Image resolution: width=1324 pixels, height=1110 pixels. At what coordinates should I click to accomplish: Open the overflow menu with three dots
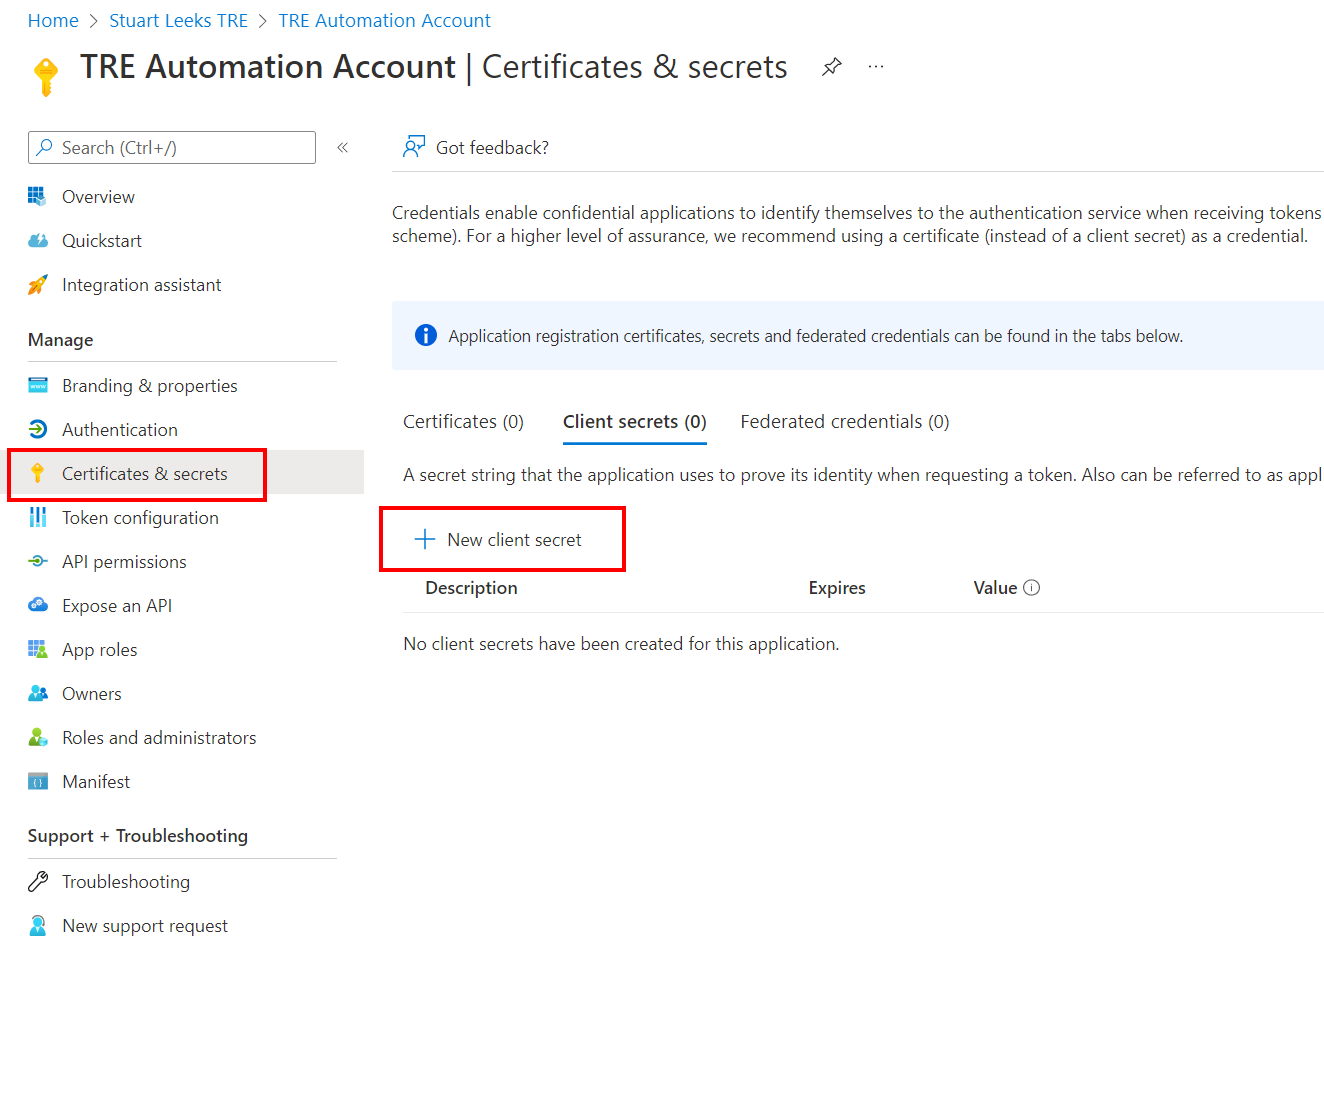876,66
